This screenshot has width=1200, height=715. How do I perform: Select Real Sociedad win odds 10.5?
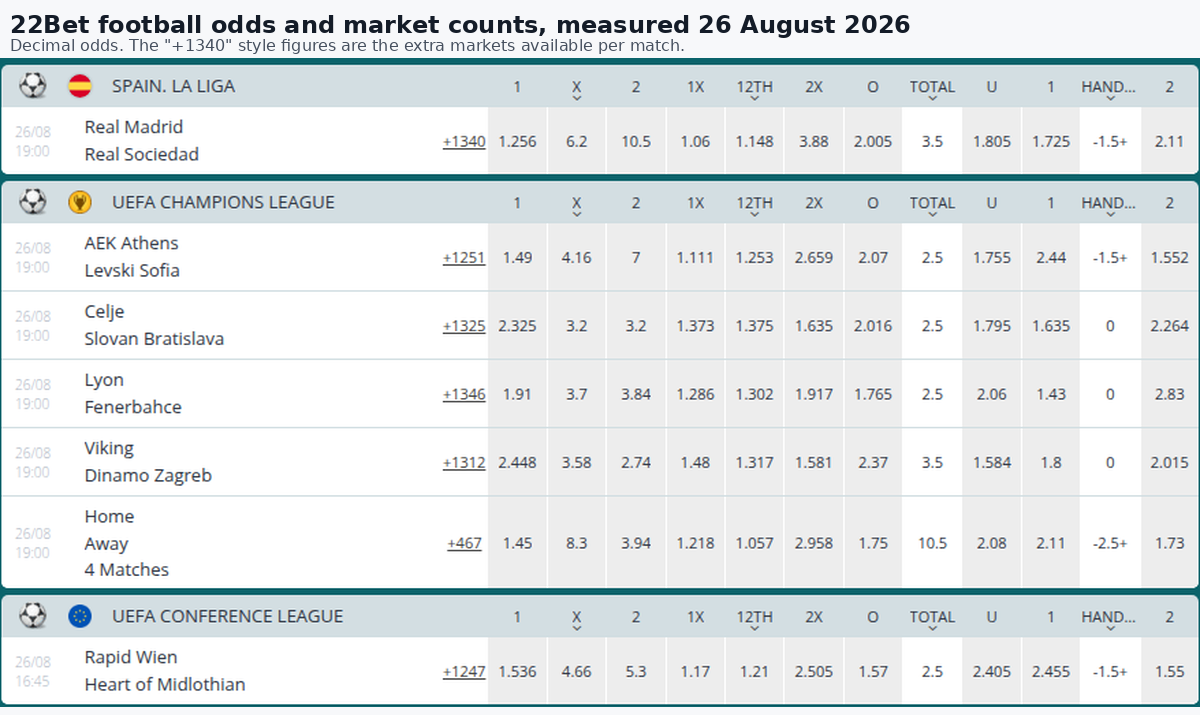(636, 142)
